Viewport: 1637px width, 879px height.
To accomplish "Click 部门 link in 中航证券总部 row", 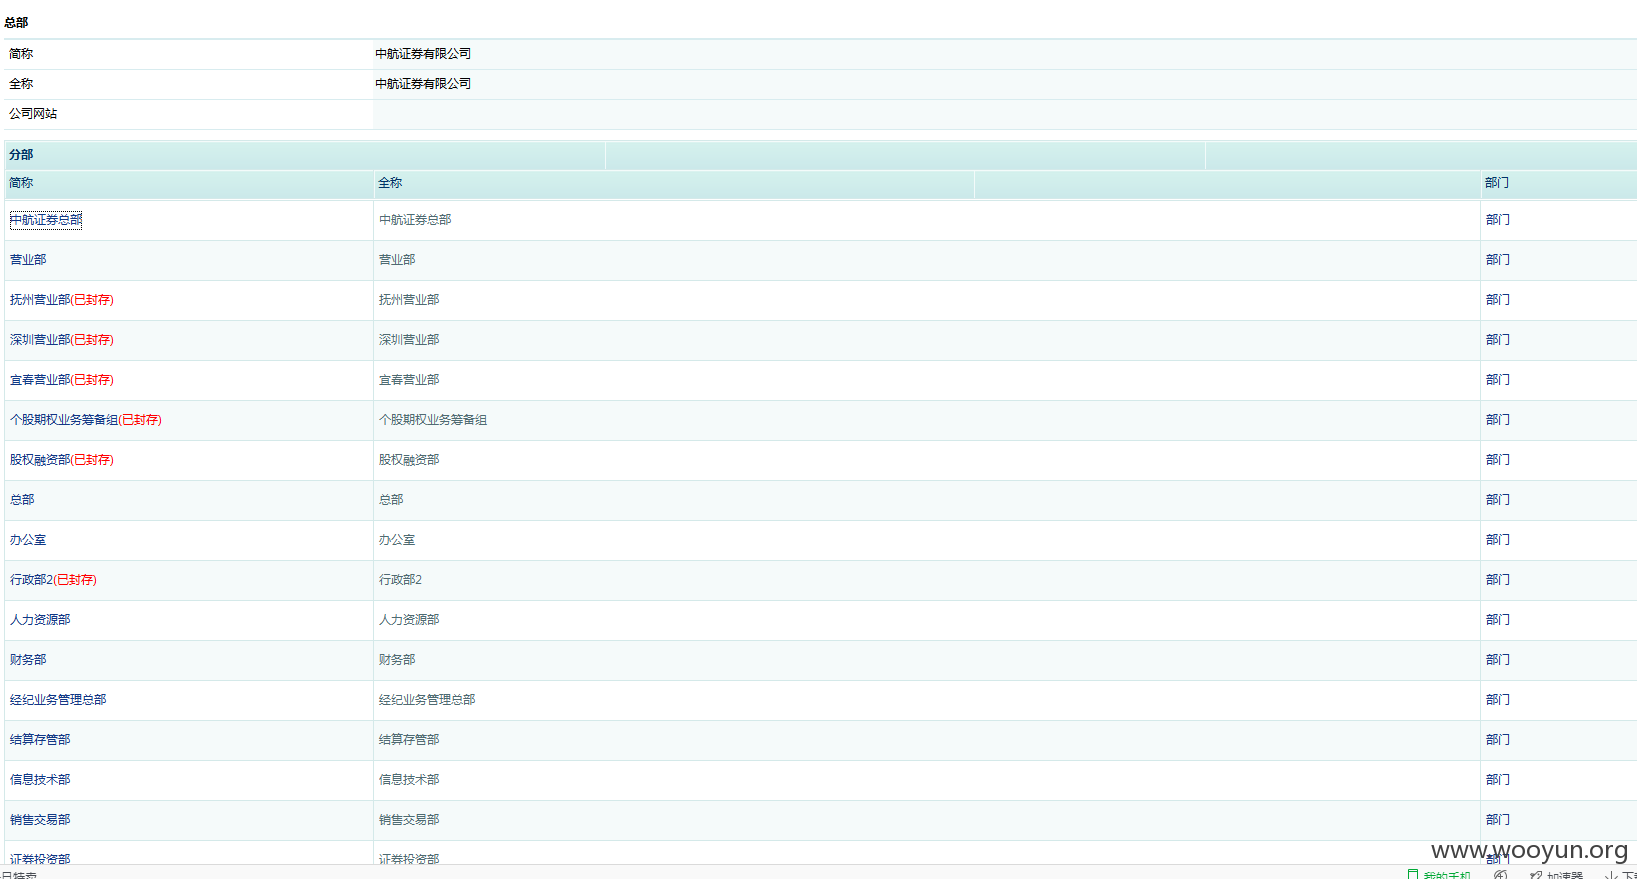I will 1498,220.
